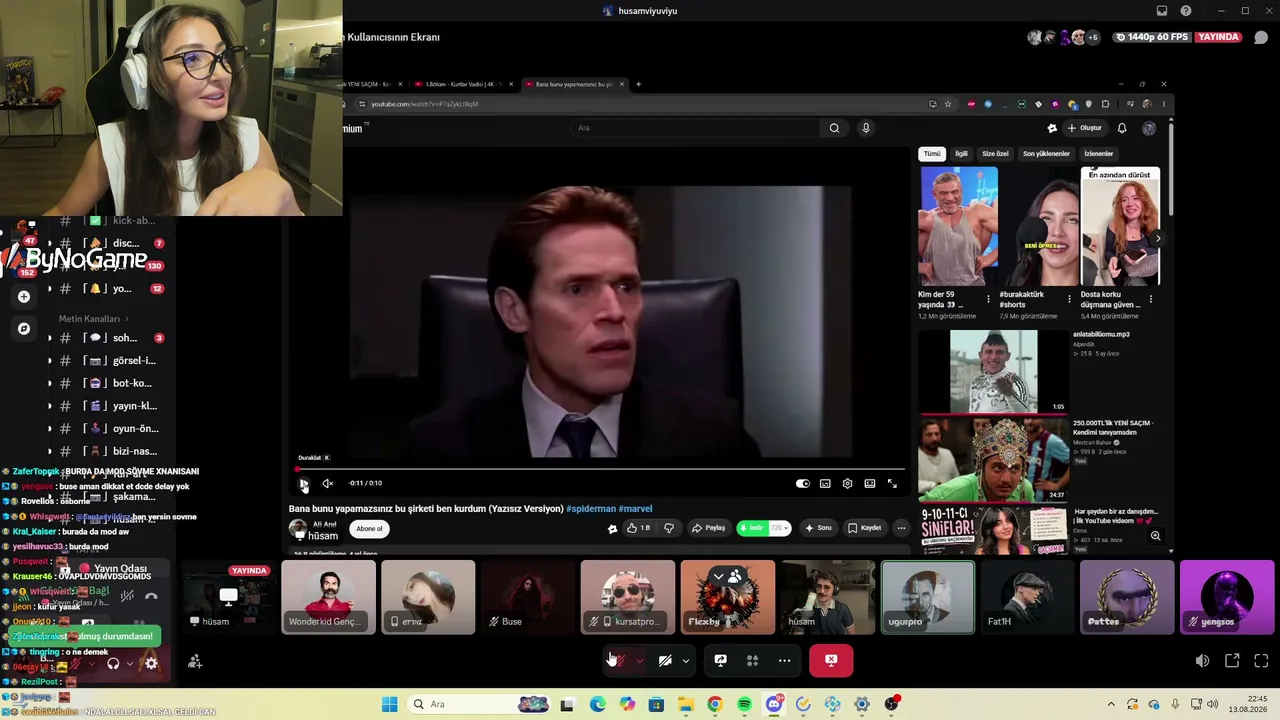Pop out the call window
1280x720 pixels.
[1232, 661]
